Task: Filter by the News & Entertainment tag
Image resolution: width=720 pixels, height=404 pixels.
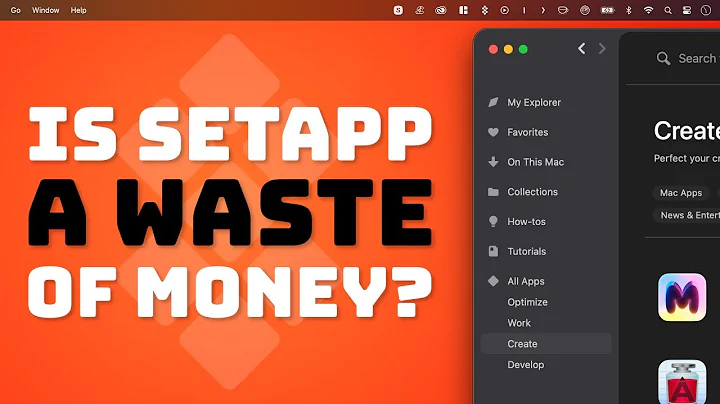Action: click(x=687, y=215)
